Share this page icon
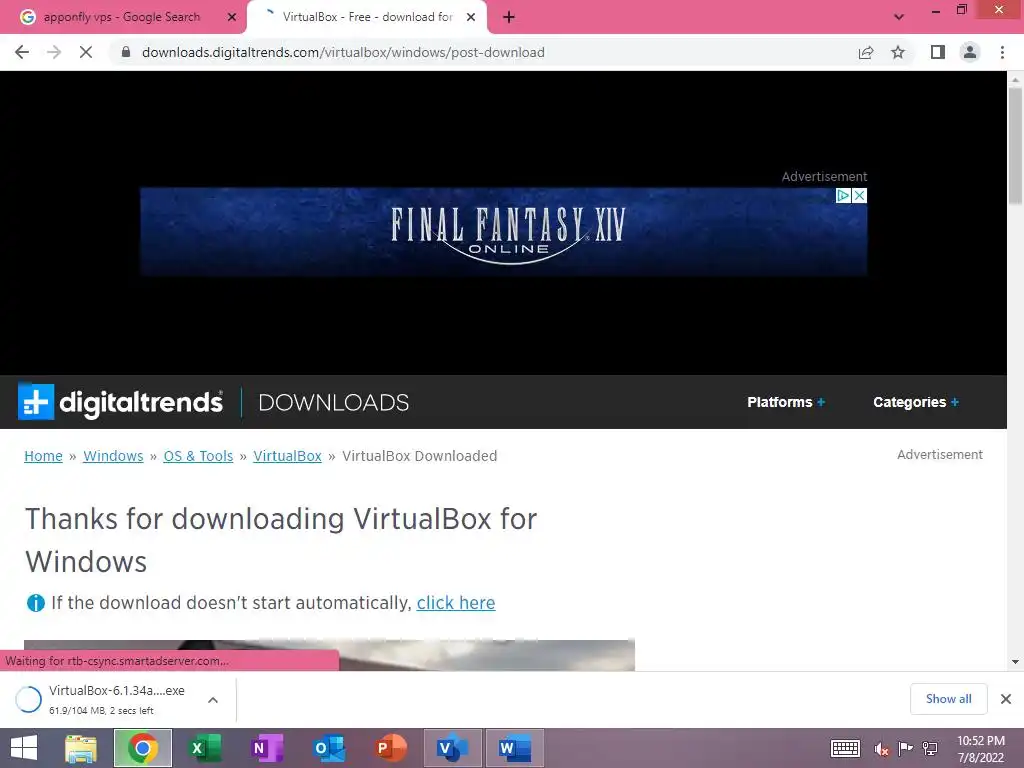This screenshot has width=1024, height=768. coord(866,52)
